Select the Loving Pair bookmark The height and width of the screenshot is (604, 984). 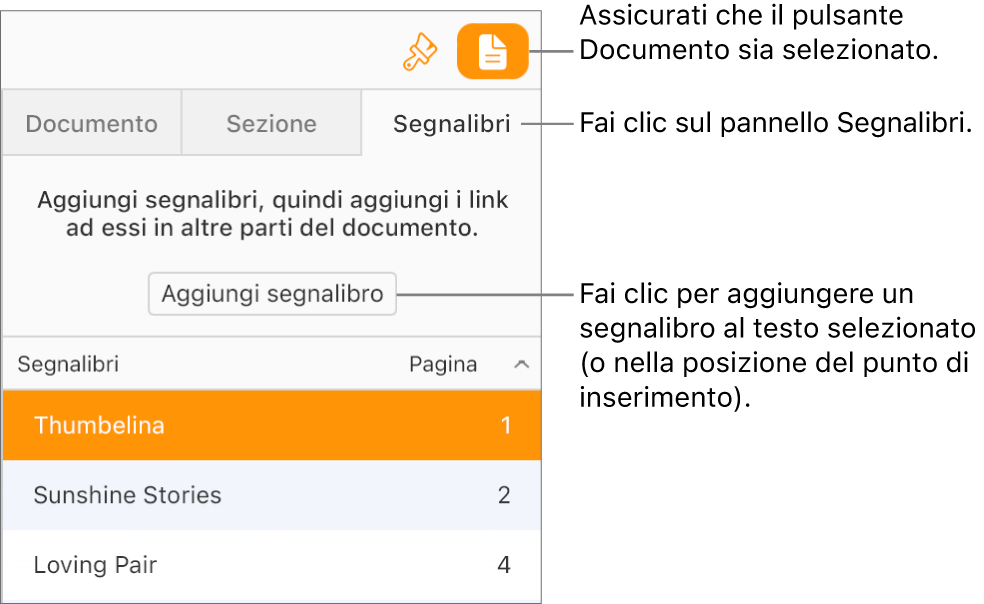click(x=95, y=565)
